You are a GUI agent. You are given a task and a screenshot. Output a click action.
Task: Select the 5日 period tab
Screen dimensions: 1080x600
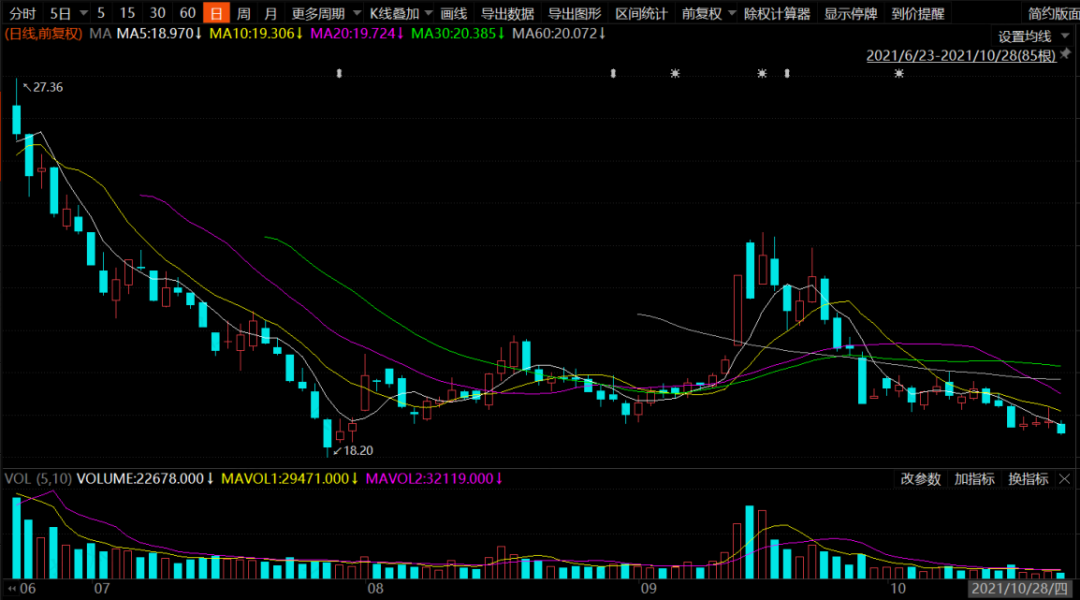pyautogui.click(x=61, y=13)
